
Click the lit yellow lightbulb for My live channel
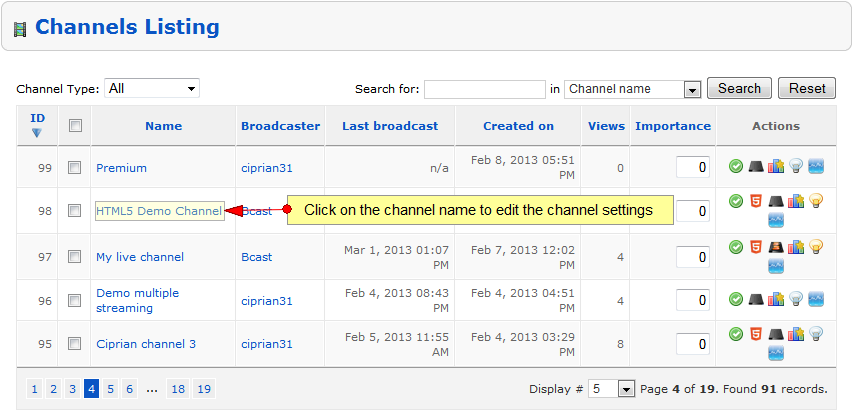815,247
